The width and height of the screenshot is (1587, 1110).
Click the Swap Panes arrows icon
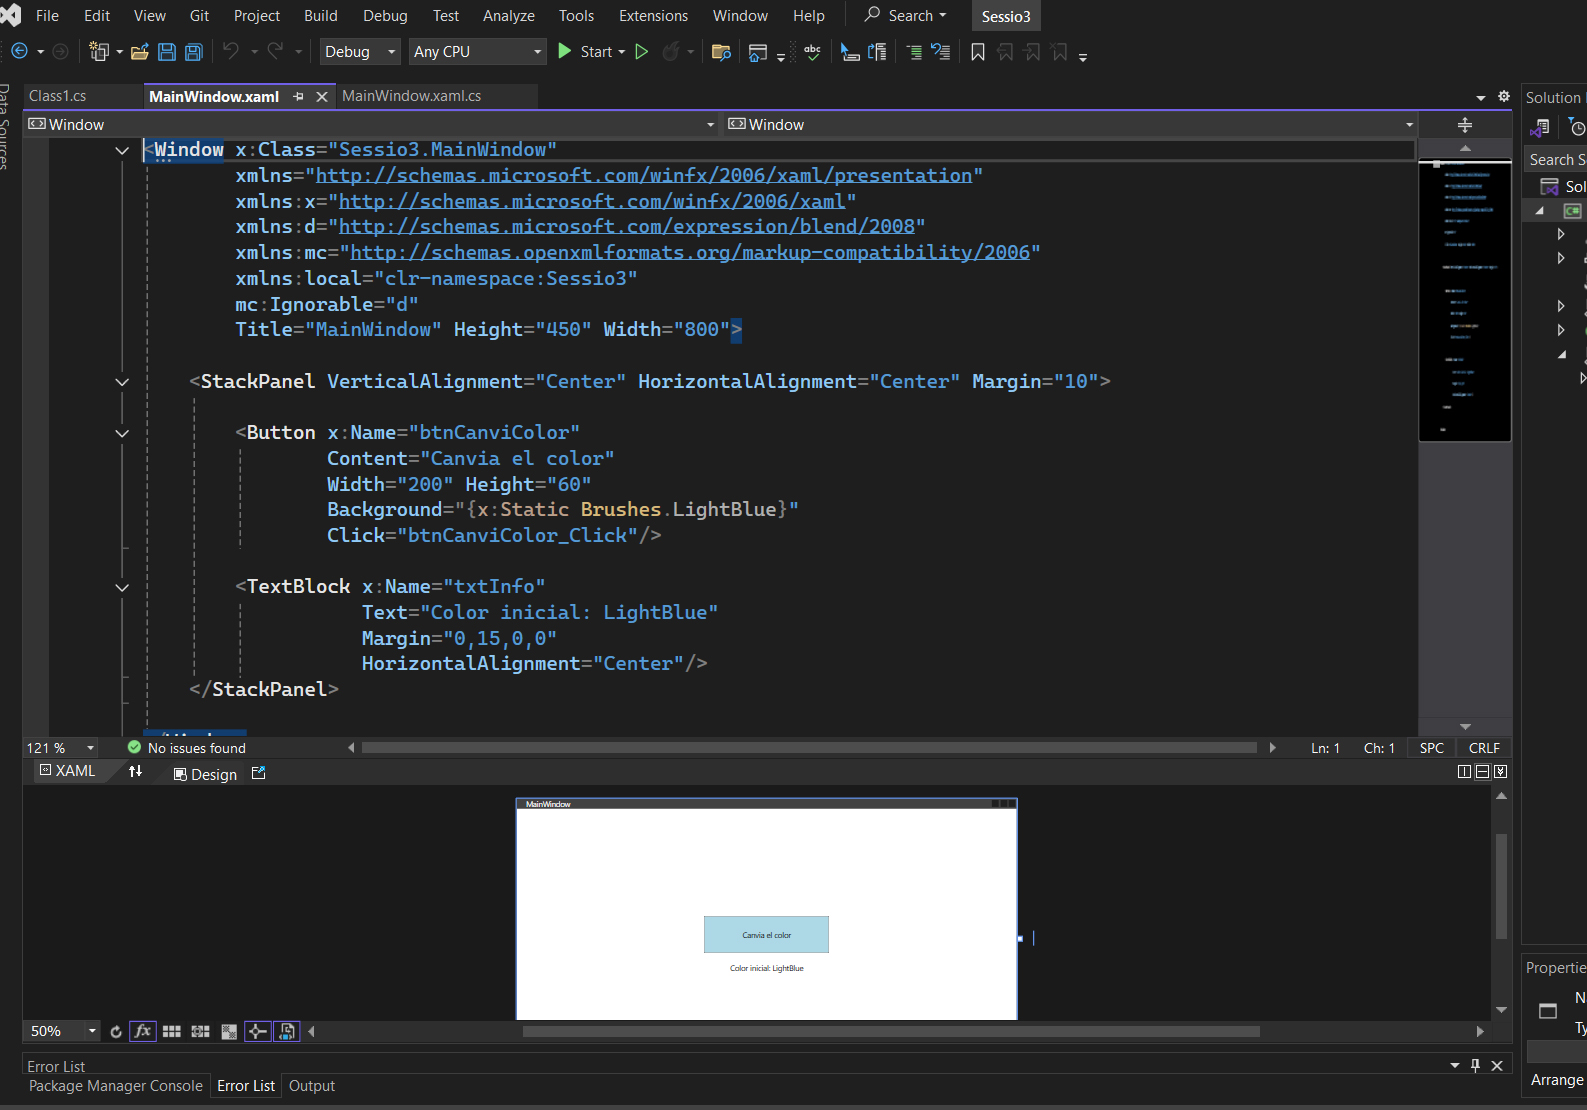[x=135, y=772]
